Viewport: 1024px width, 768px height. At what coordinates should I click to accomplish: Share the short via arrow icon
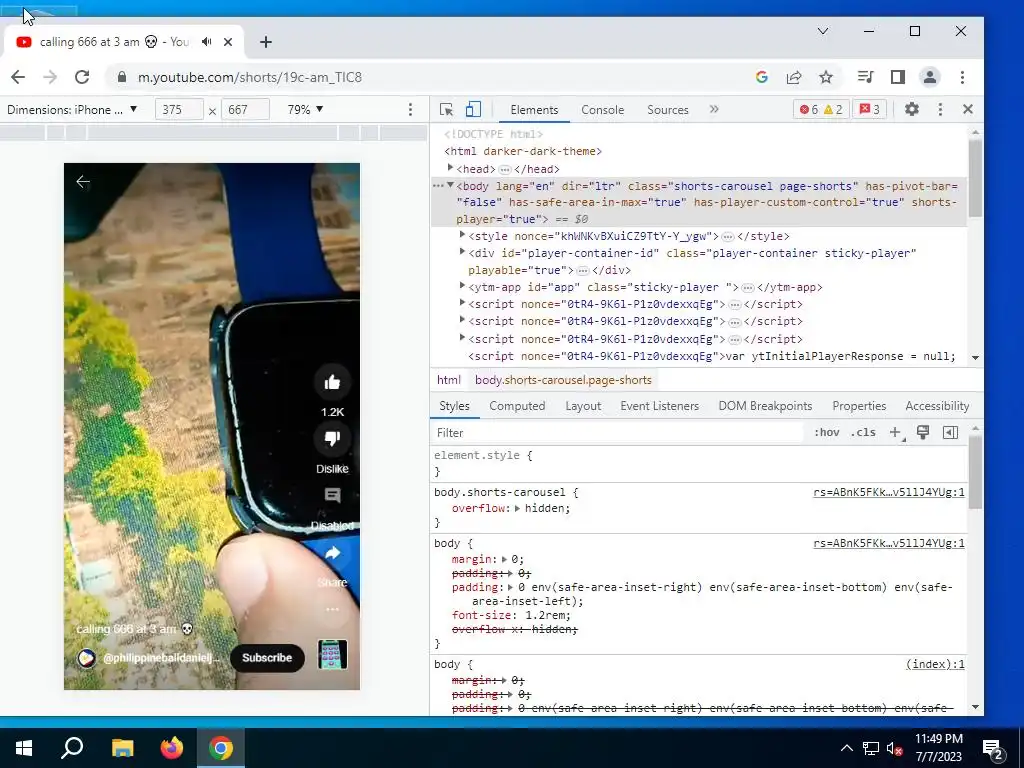pyautogui.click(x=332, y=553)
